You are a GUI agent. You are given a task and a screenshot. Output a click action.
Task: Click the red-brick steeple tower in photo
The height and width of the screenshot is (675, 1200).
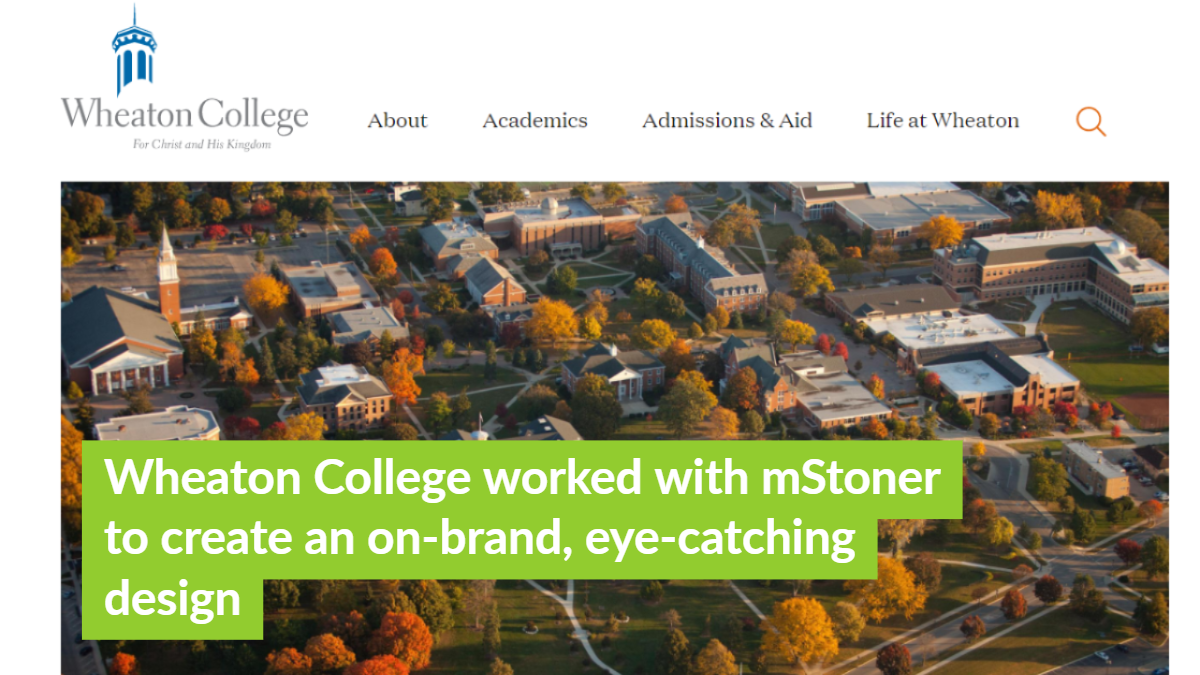coord(168,278)
